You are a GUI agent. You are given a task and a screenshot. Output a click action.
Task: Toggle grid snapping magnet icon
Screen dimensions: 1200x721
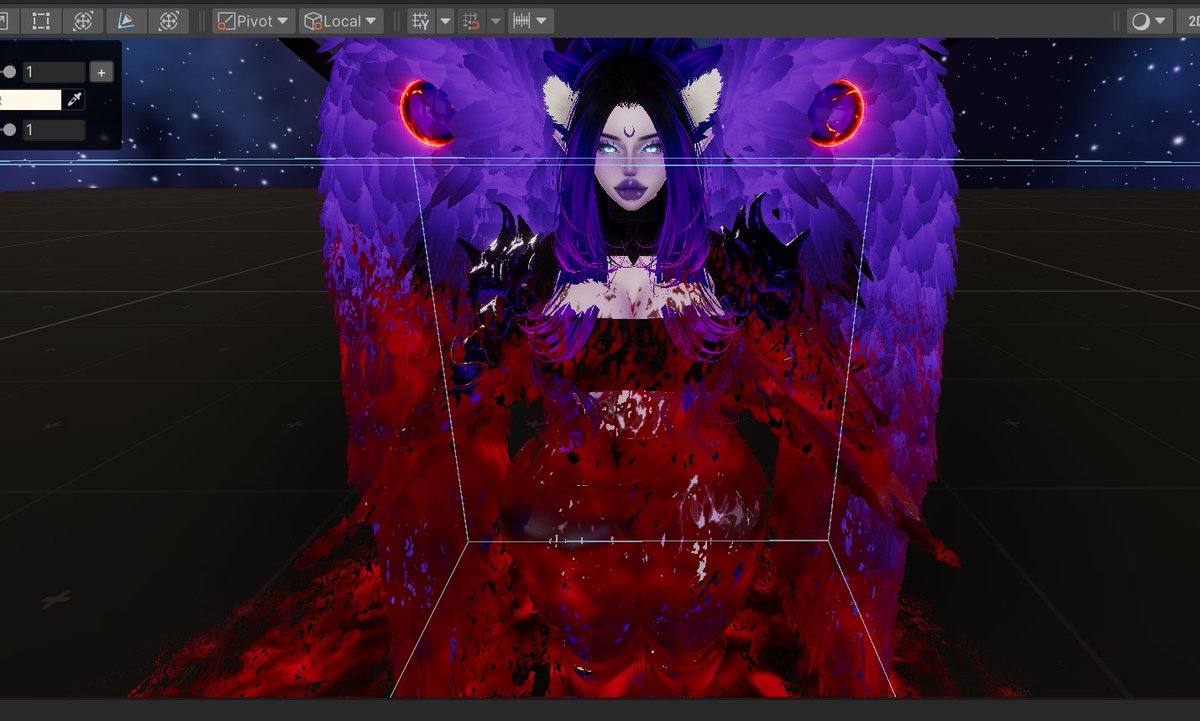click(471, 20)
